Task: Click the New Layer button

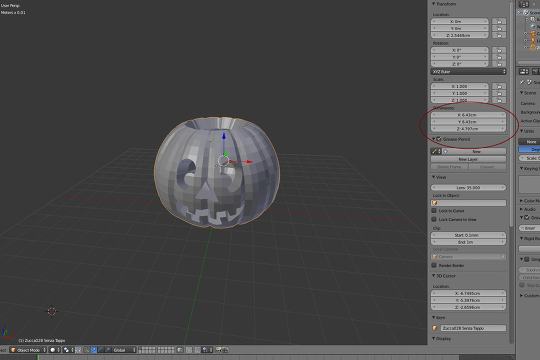Action: point(468,159)
